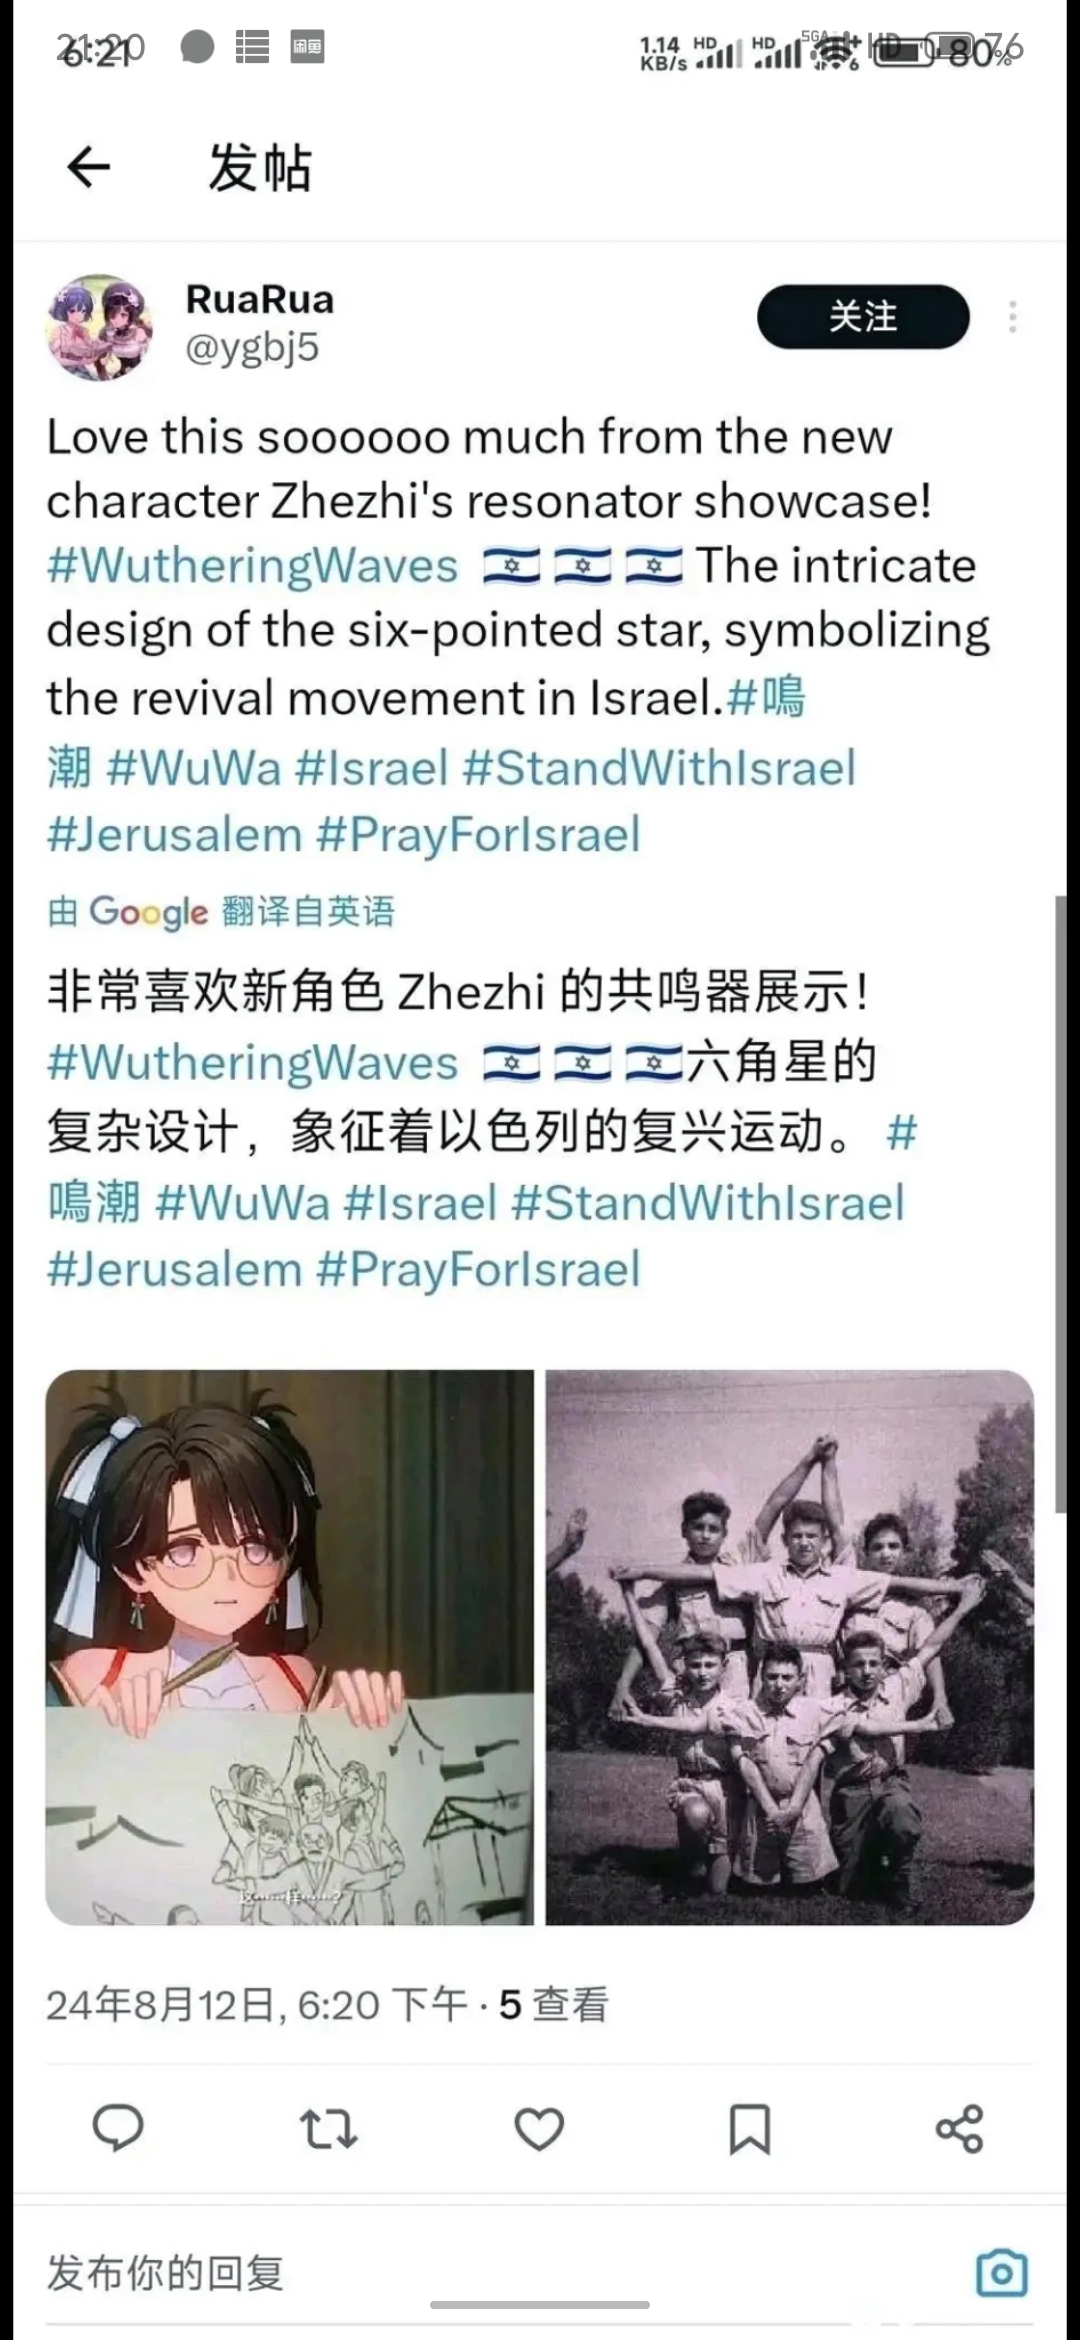1080x2340 pixels.
Task: Follow RuaRua with the 关注 button
Action: point(863,317)
